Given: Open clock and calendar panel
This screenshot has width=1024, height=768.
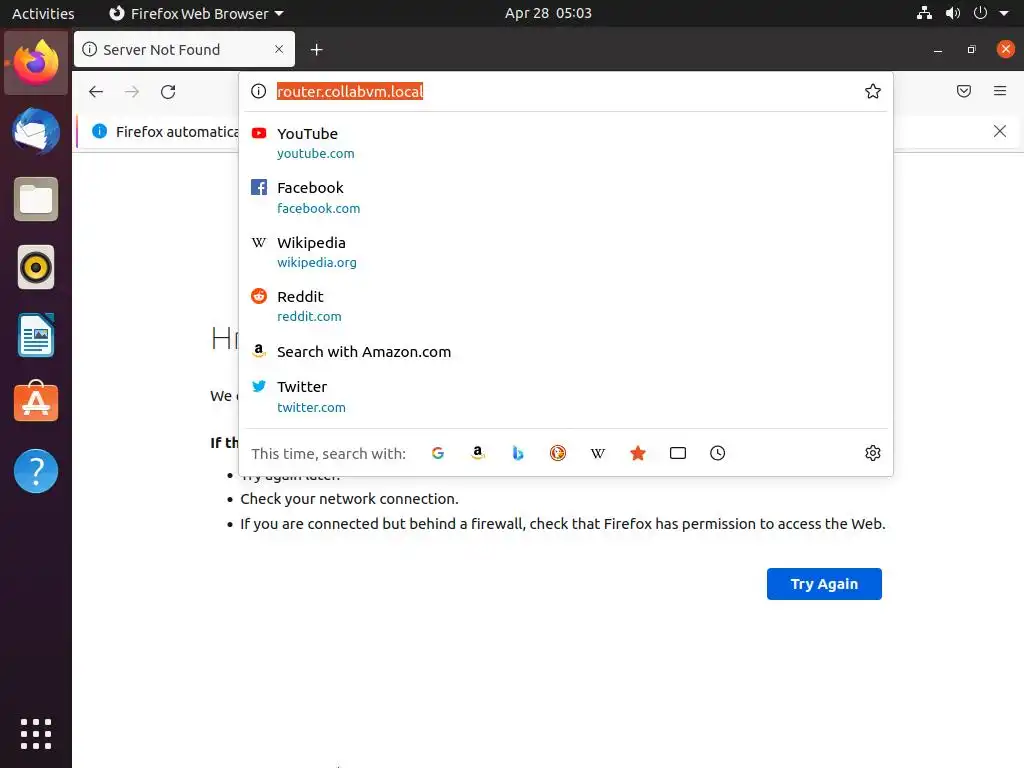Looking at the screenshot, I should (548, 13).
